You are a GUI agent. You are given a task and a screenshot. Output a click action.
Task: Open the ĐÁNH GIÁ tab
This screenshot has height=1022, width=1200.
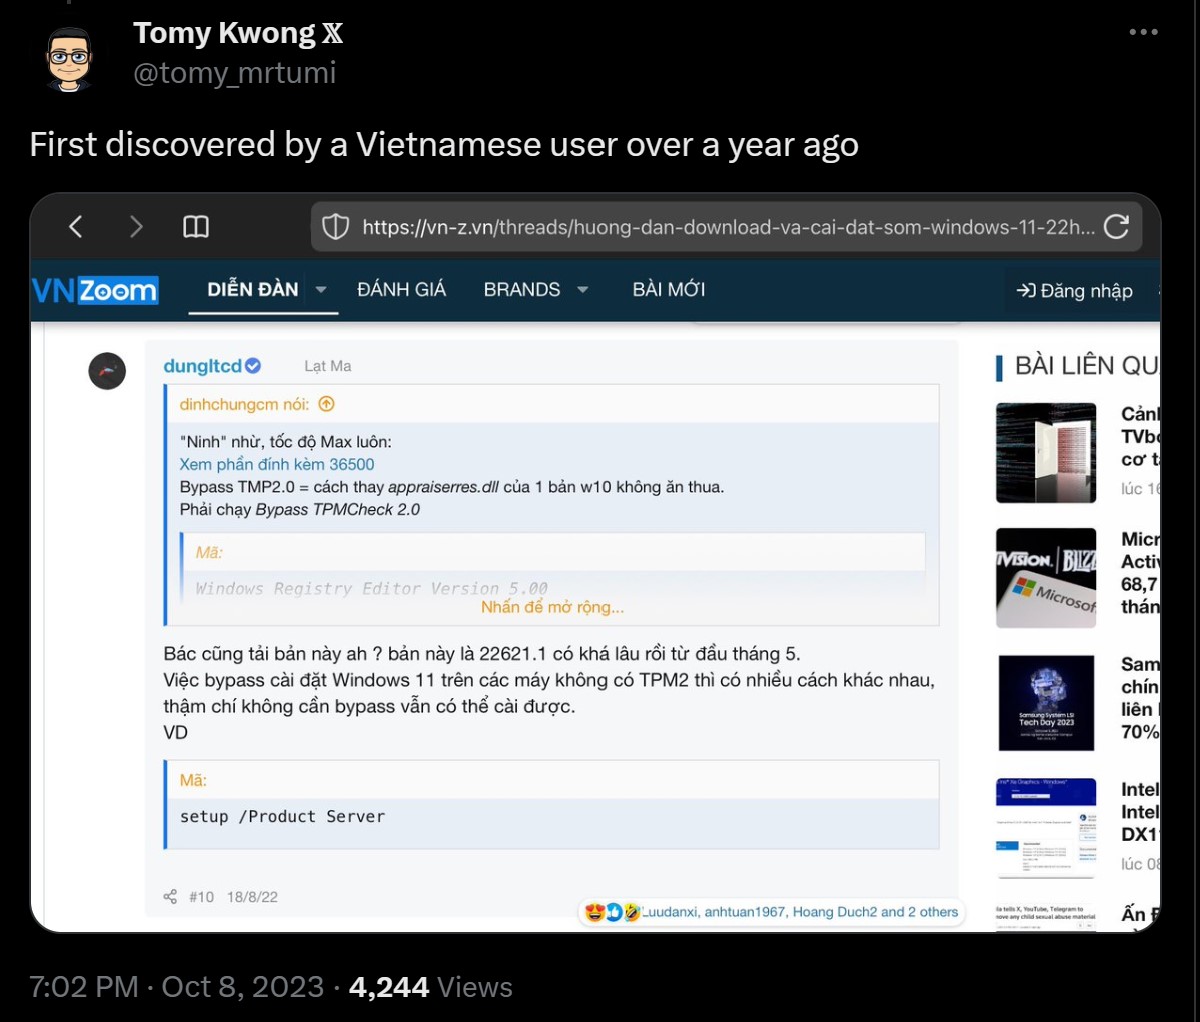(401, 289)
